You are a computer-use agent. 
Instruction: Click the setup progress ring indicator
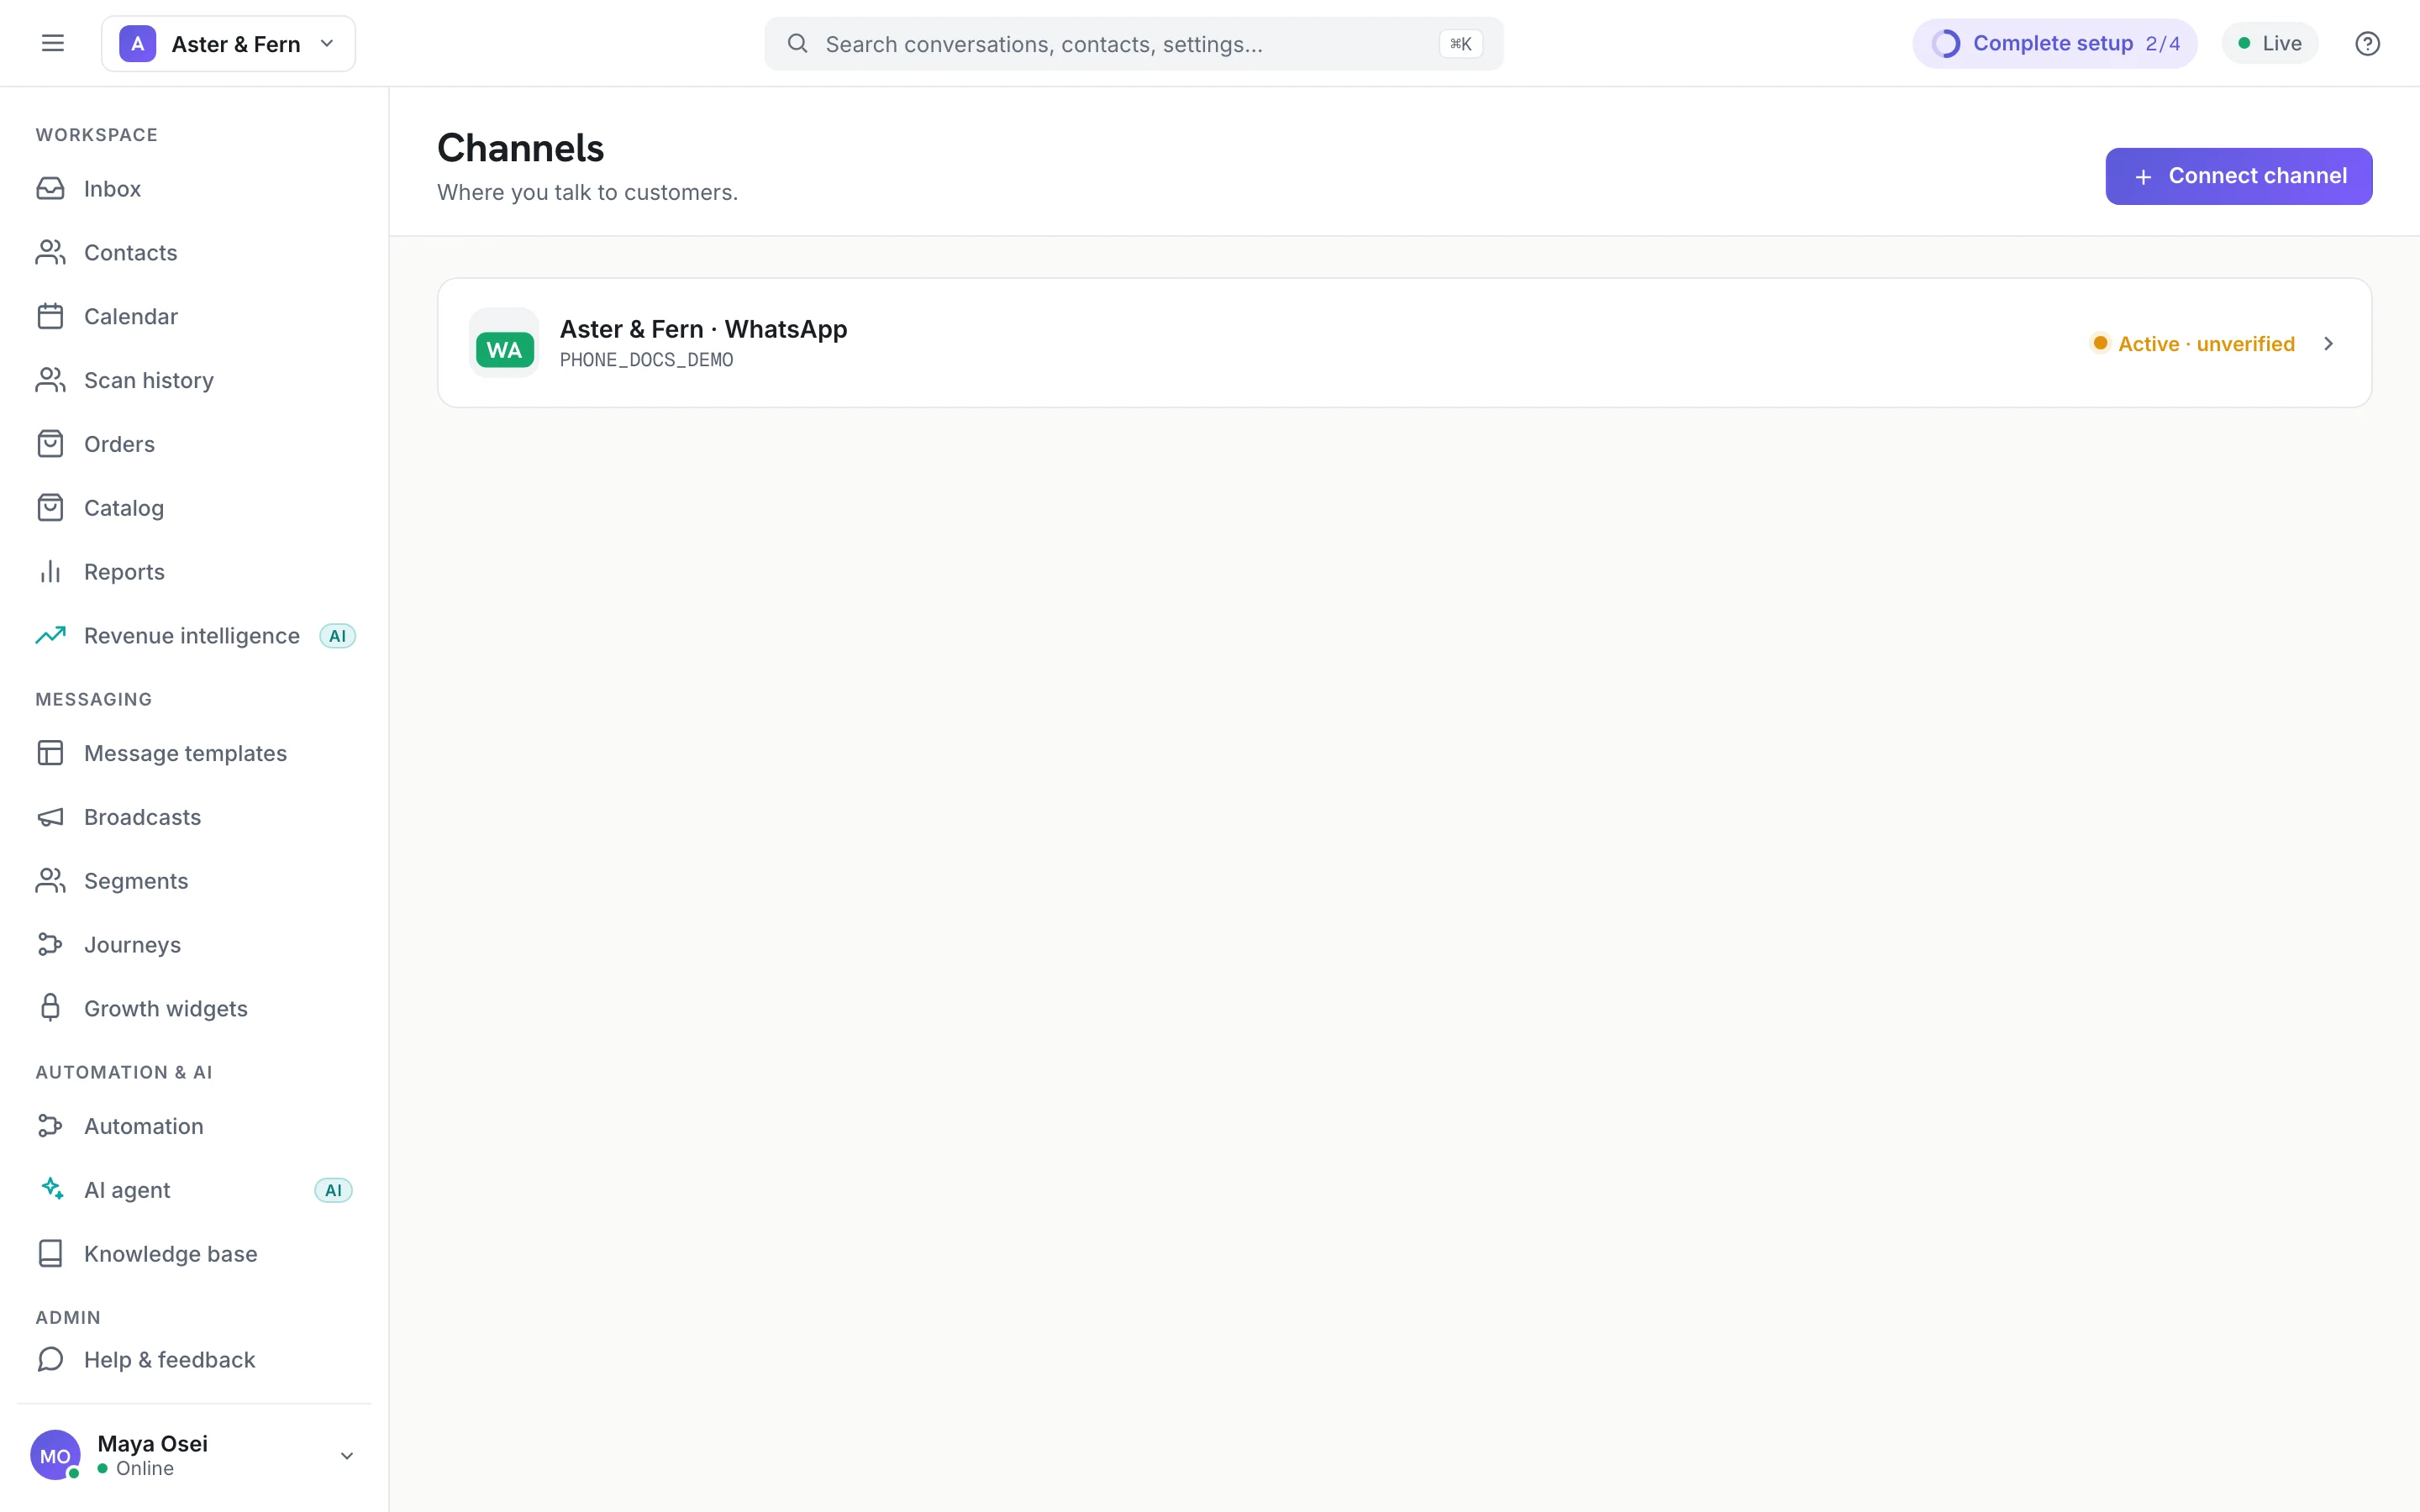pyautogui.click(x=1946, y=43)
